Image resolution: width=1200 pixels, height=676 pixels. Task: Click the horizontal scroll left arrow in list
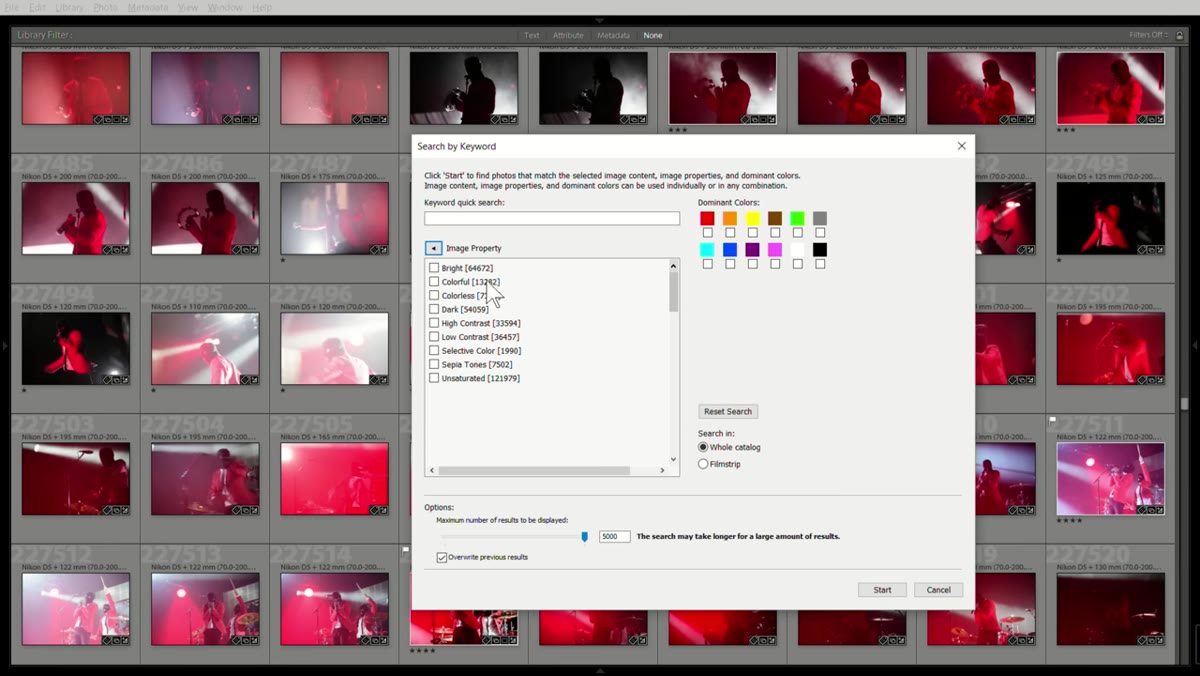pos(432,470)
